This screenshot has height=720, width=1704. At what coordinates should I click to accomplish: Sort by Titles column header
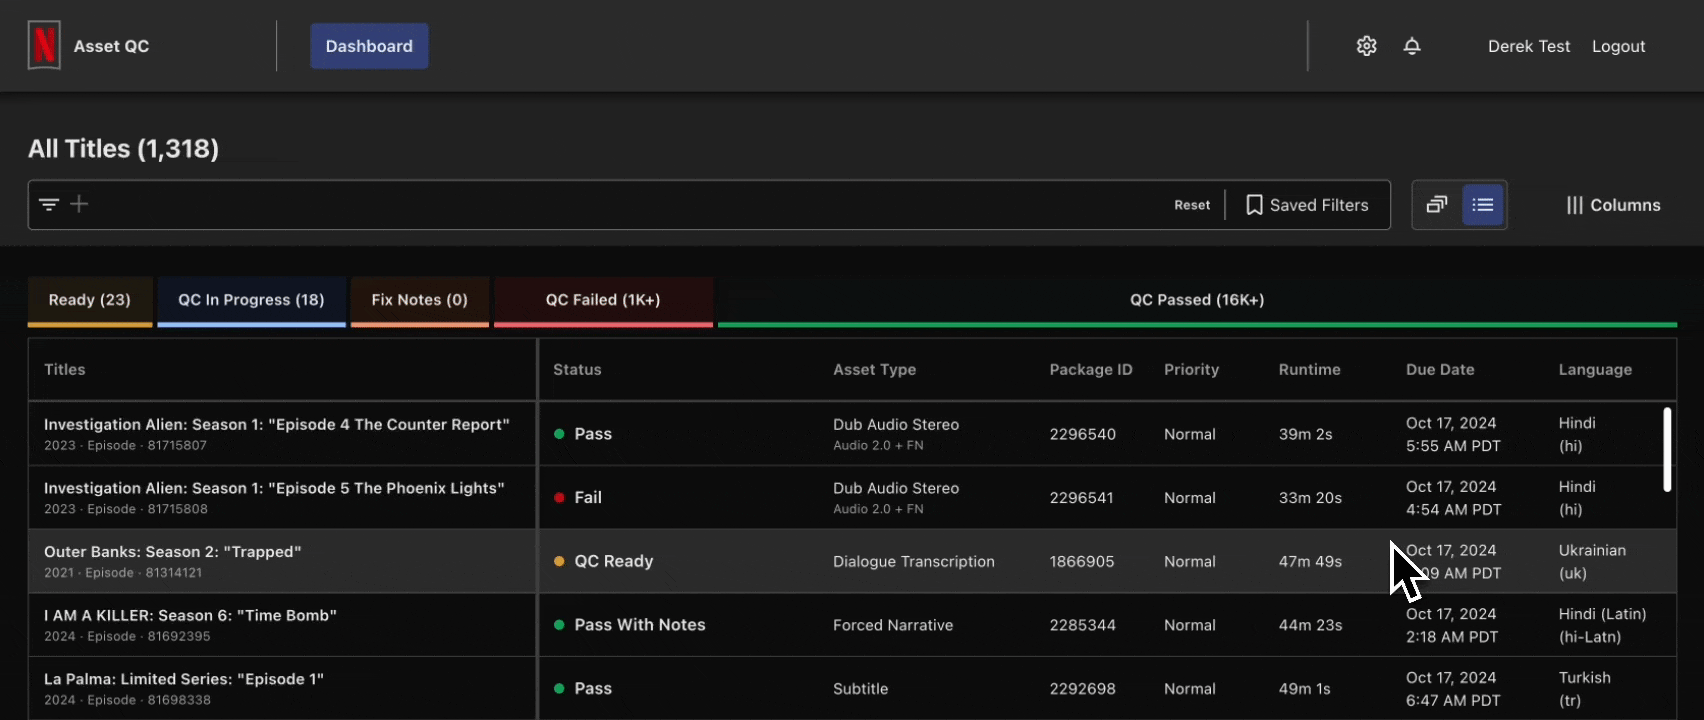click(x=65, y=370)
